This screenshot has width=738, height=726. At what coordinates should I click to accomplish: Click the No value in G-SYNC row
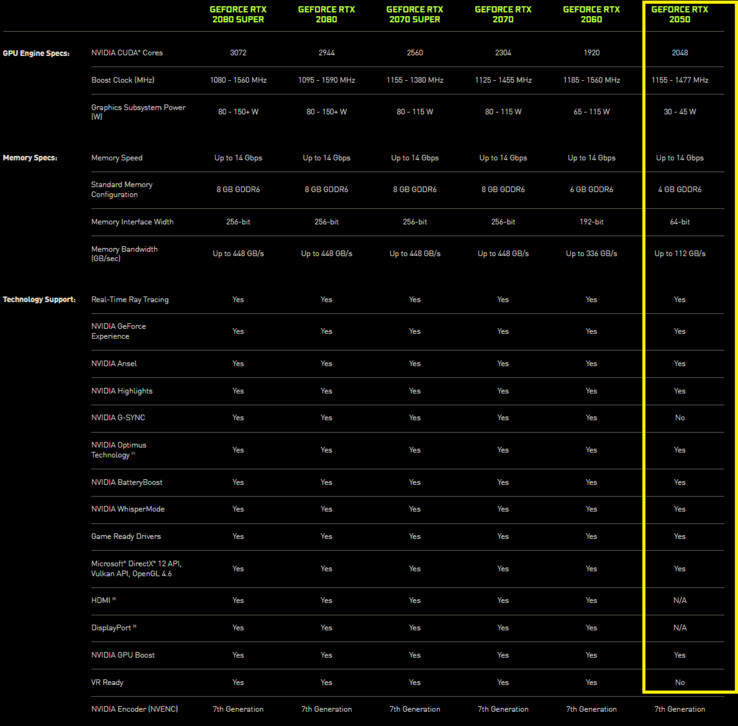680,417
